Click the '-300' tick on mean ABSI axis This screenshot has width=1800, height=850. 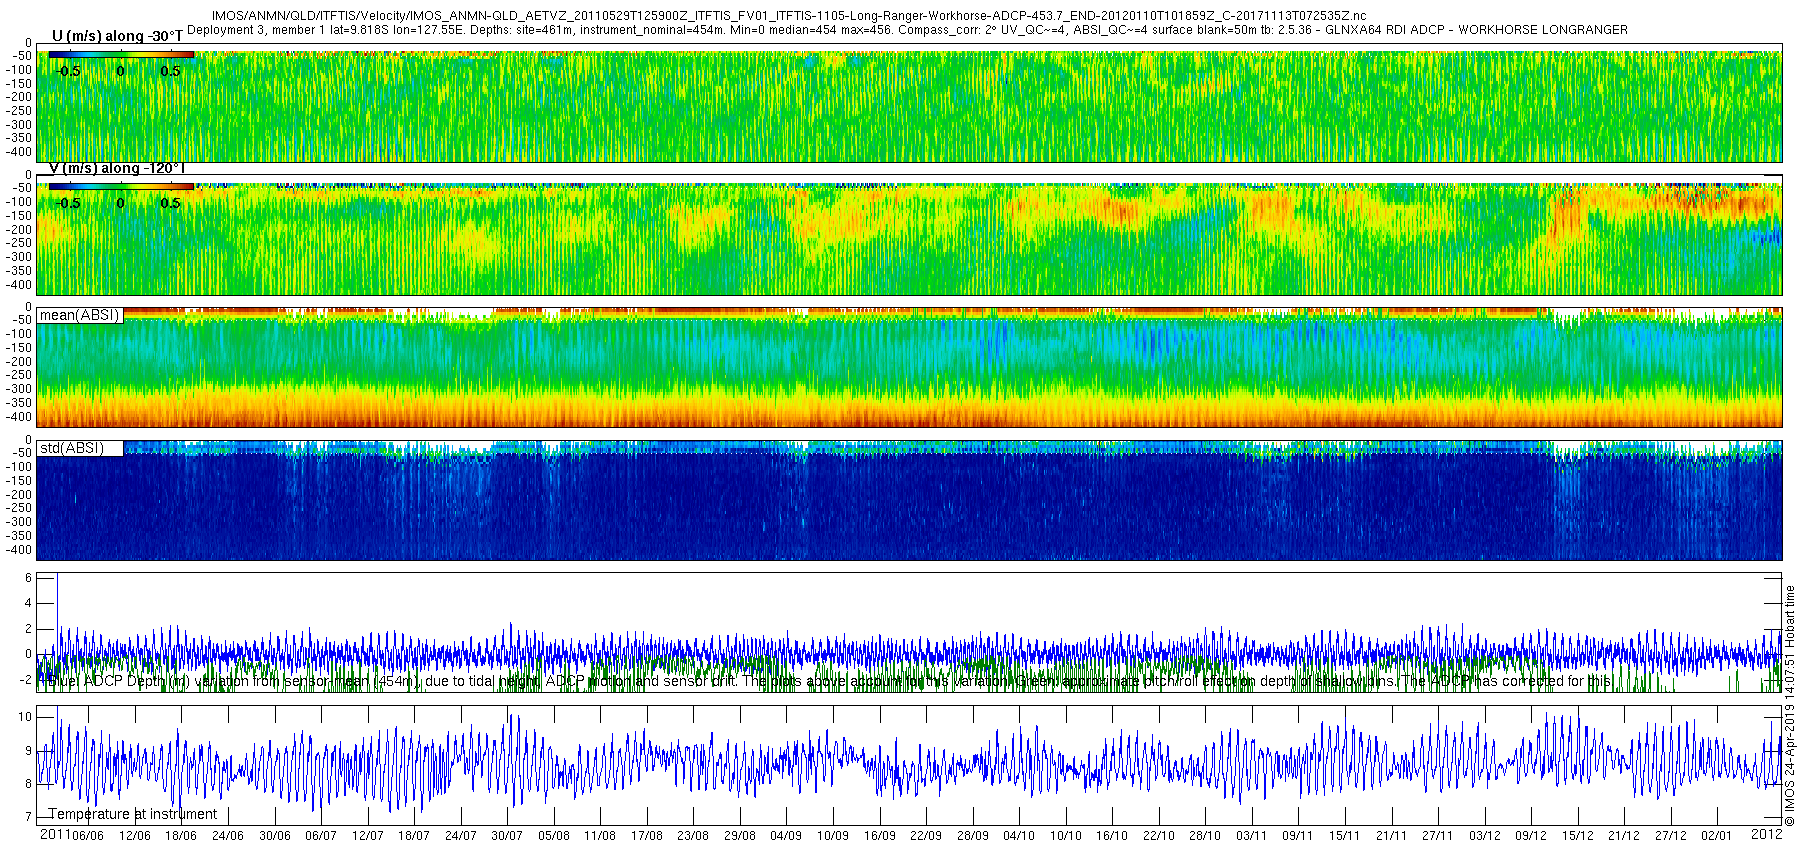coord(20,389)
